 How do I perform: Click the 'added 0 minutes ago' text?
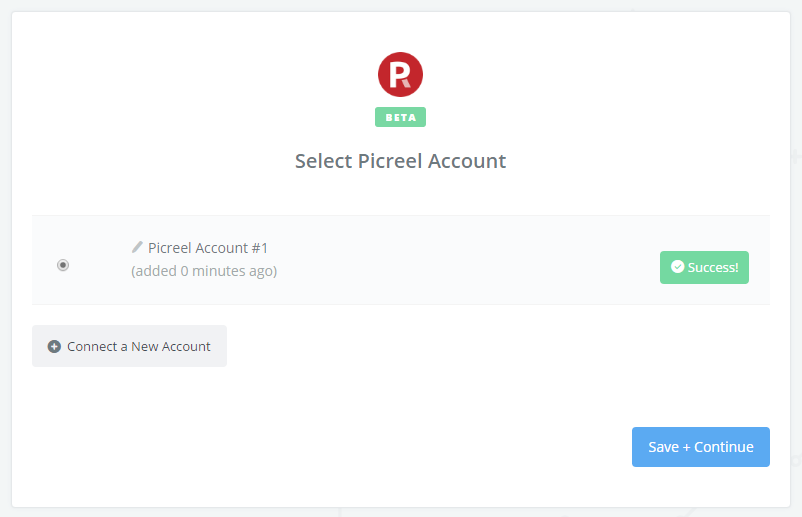coord(204,271)
